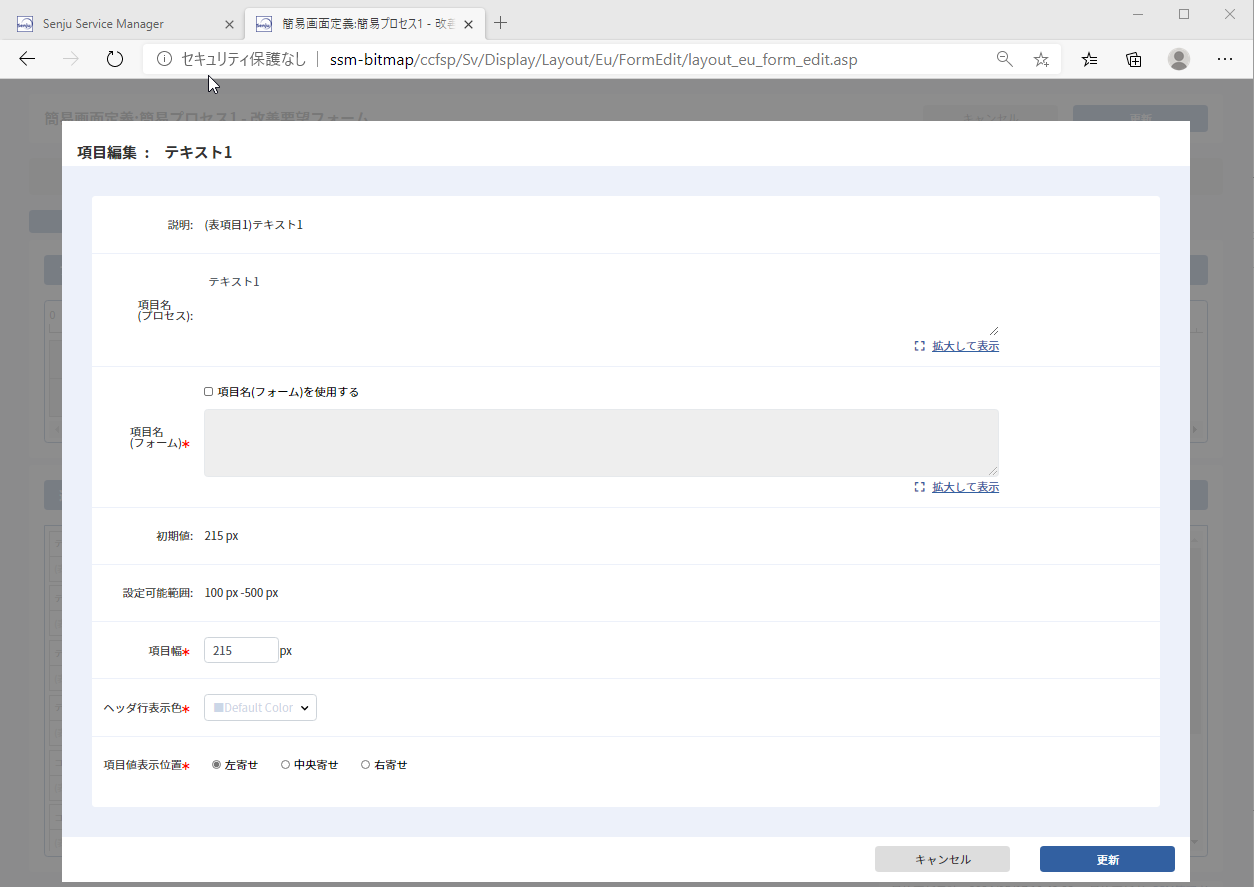Enable 項目名(フォーム)を使用する checkbox
Screen dimensions: 1254x887
pyautogui.click(x=209, y=392)
